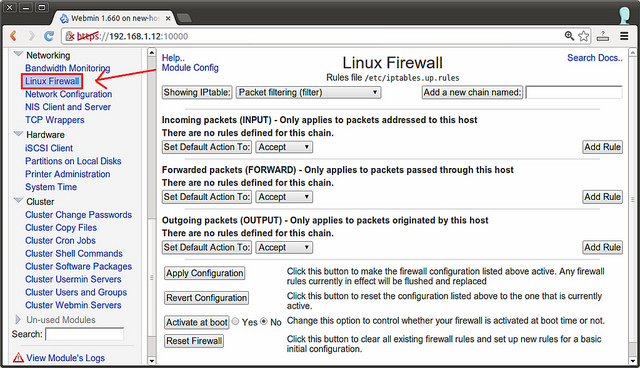Expand the Un-used Modules section
This screenshot has width=640, height=368.
(x=18, y=319)
